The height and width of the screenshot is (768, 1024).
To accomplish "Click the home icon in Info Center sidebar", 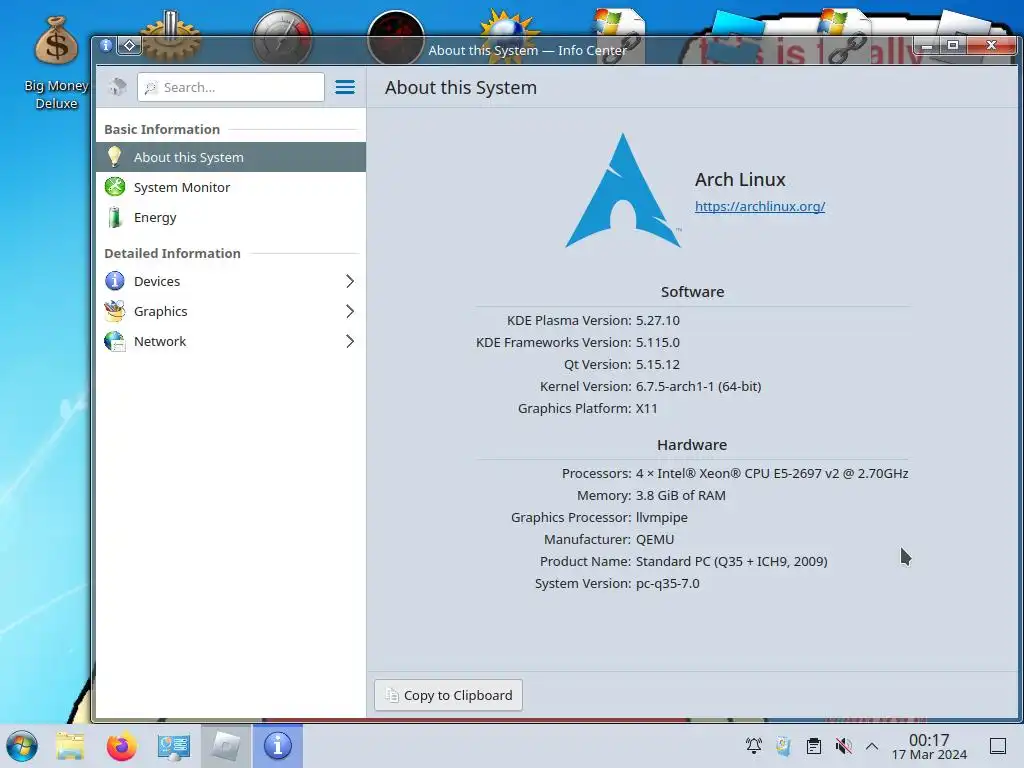I will (x=118, y=87).
